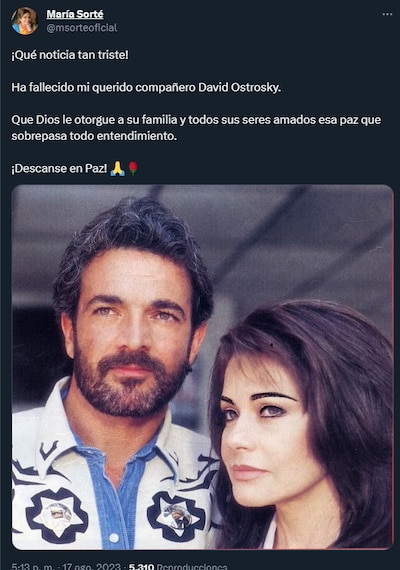400x570 pixels.
Task: Click the red rose emoji
Action: tap(133, 168)
